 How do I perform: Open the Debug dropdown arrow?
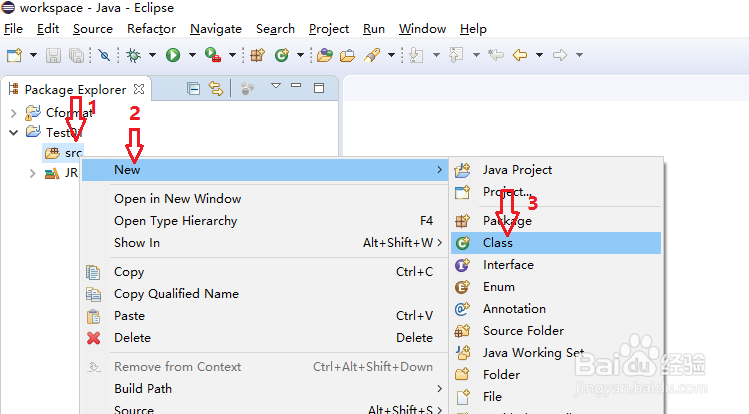click(152, 55)
